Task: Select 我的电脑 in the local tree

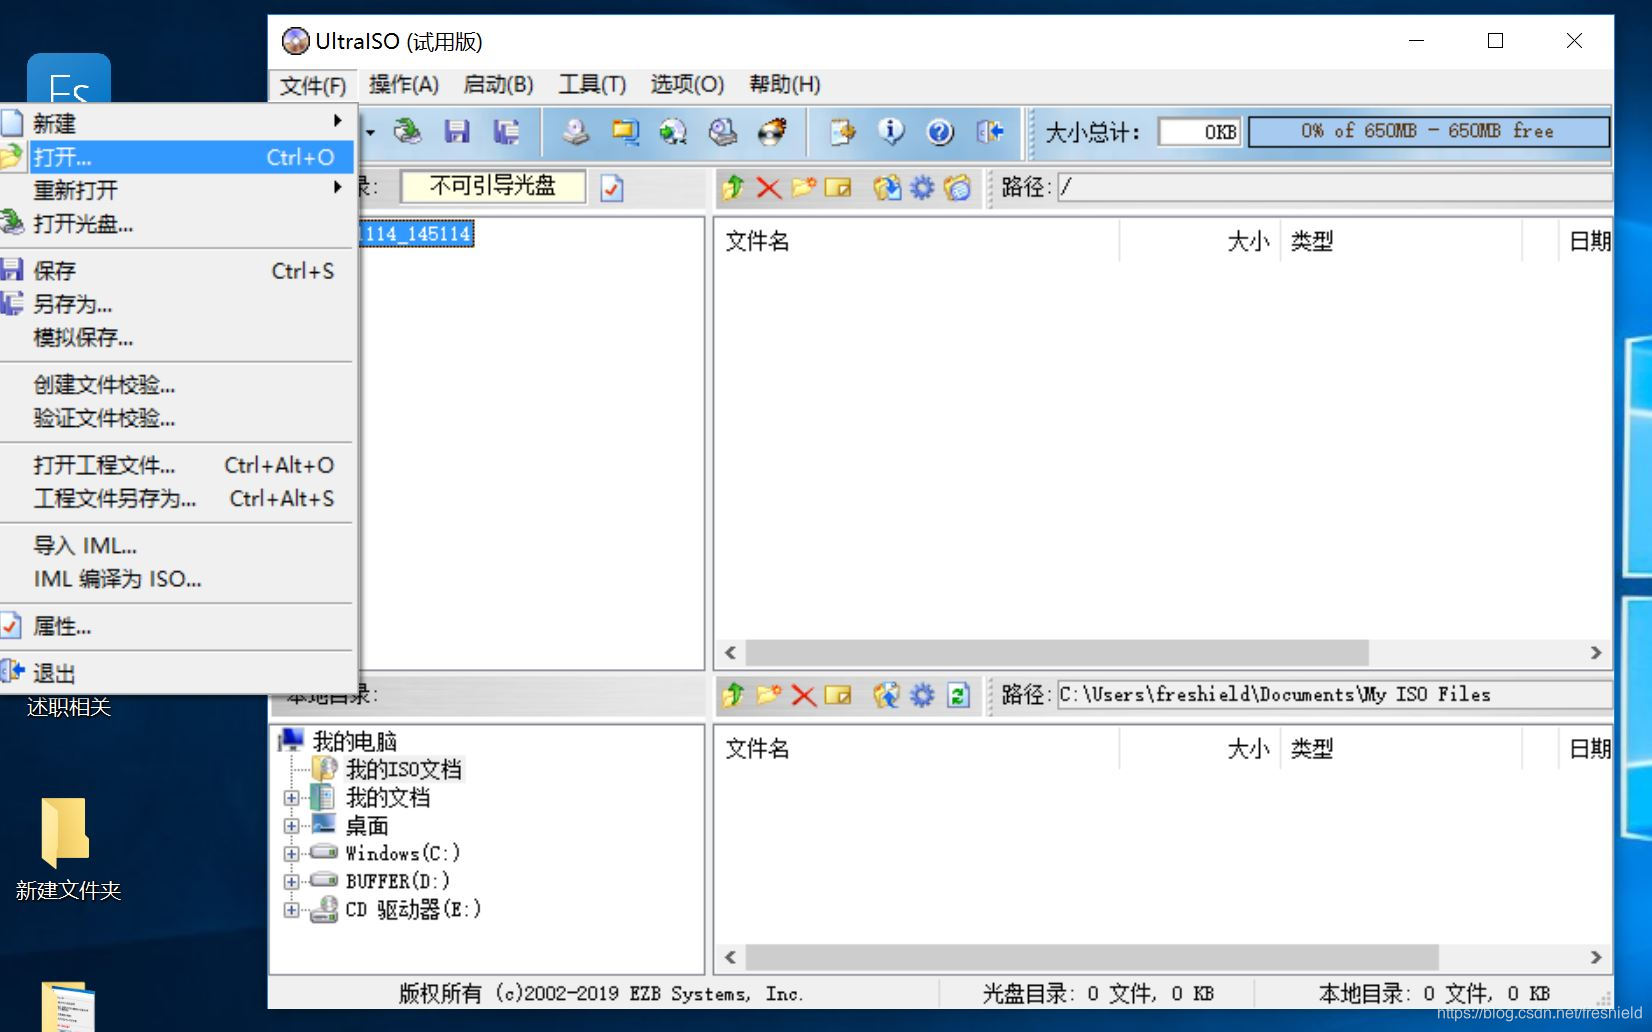Action: 355,741
